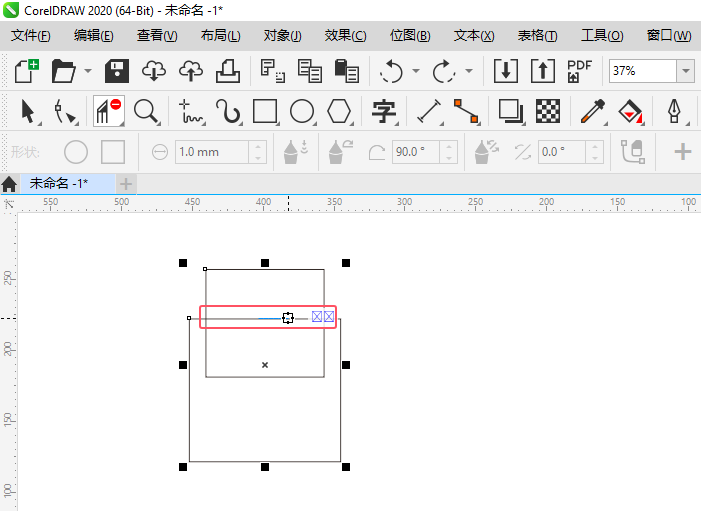Click the Import down-arrow icon
The height and width of the screenshot is (511, 701).
[506, 71]
